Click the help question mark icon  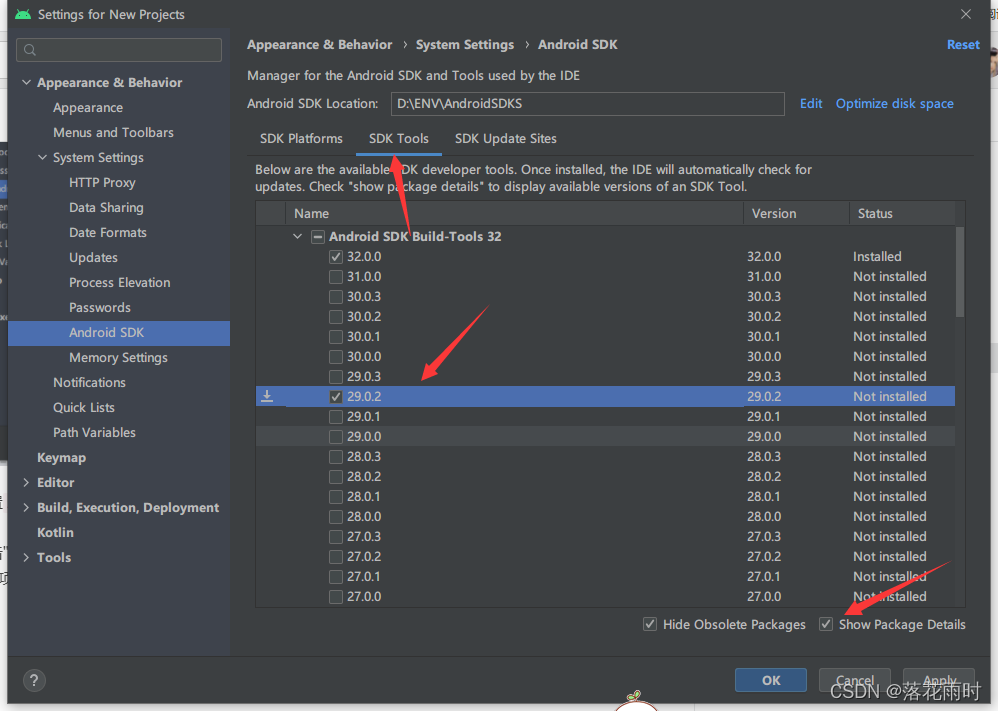click(34, 680)
